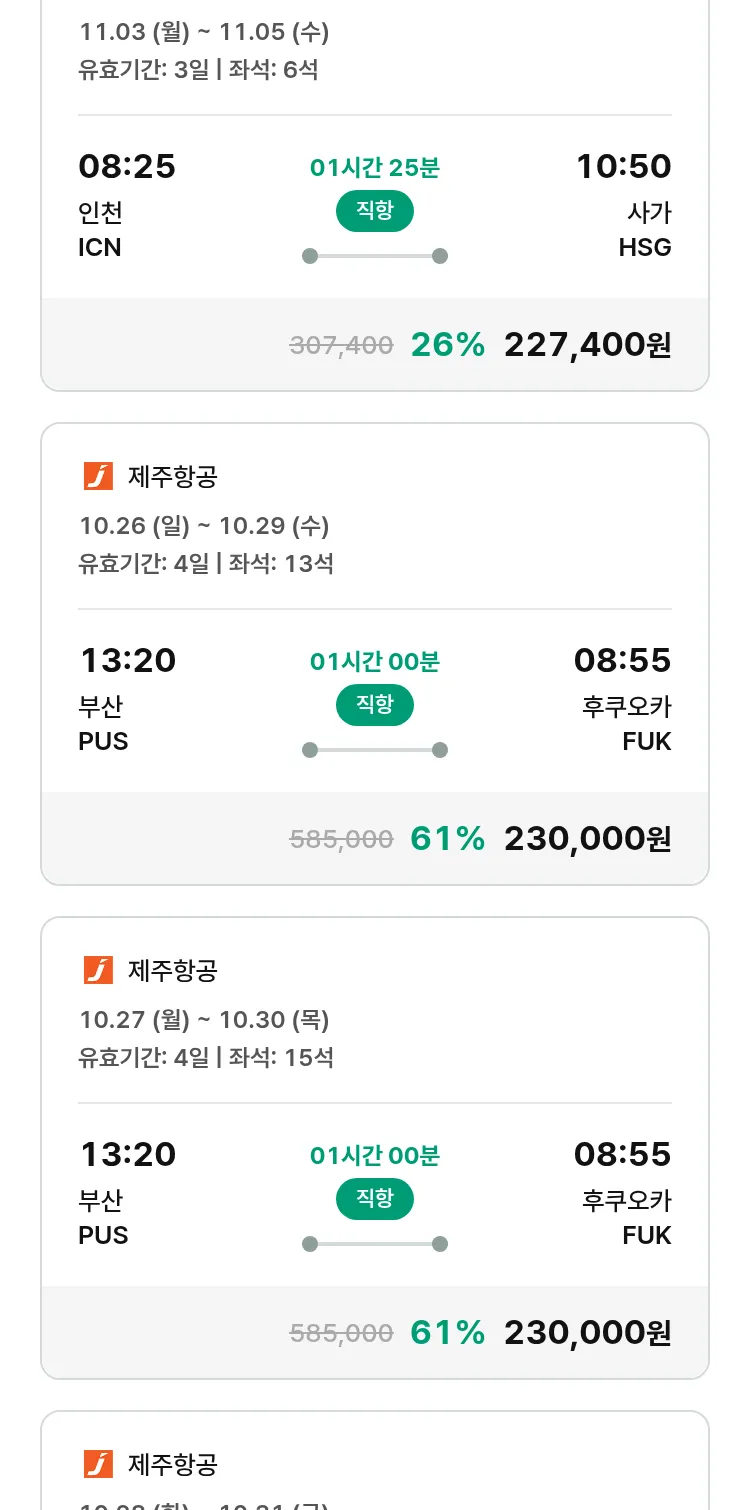Click the 01시간 25분 flight duration
Screen dimensions: 750x1510
pos(374,168)
